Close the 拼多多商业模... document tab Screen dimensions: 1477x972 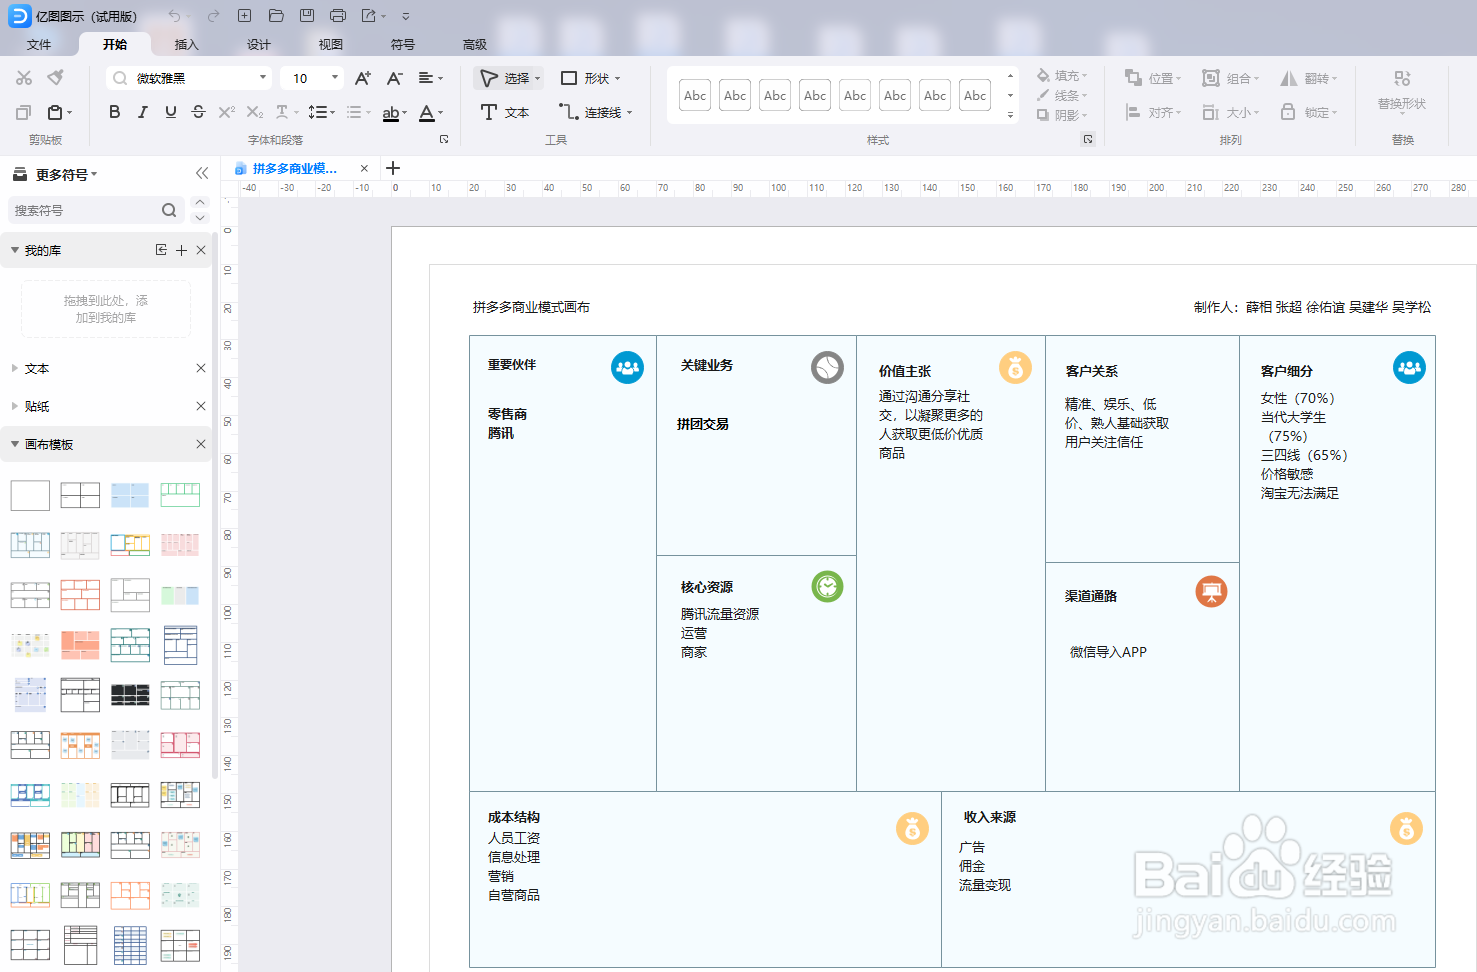pos(364,168)
